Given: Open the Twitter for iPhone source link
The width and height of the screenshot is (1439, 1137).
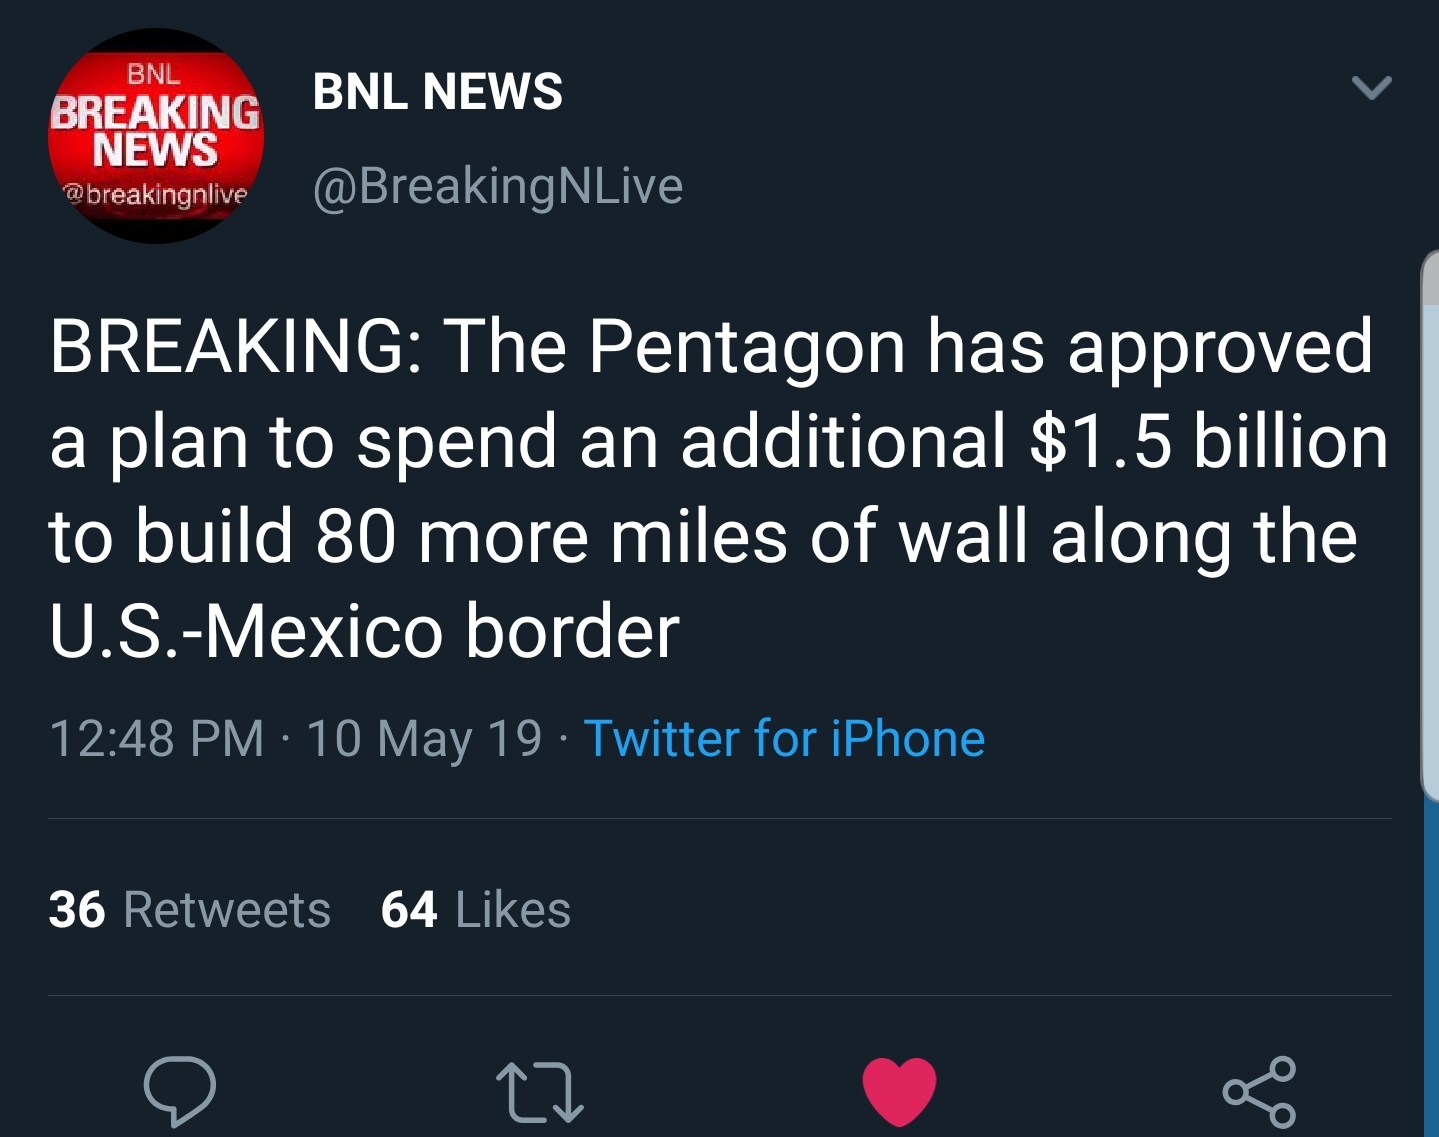Looking at the screenshot, I should pos(784,739).
